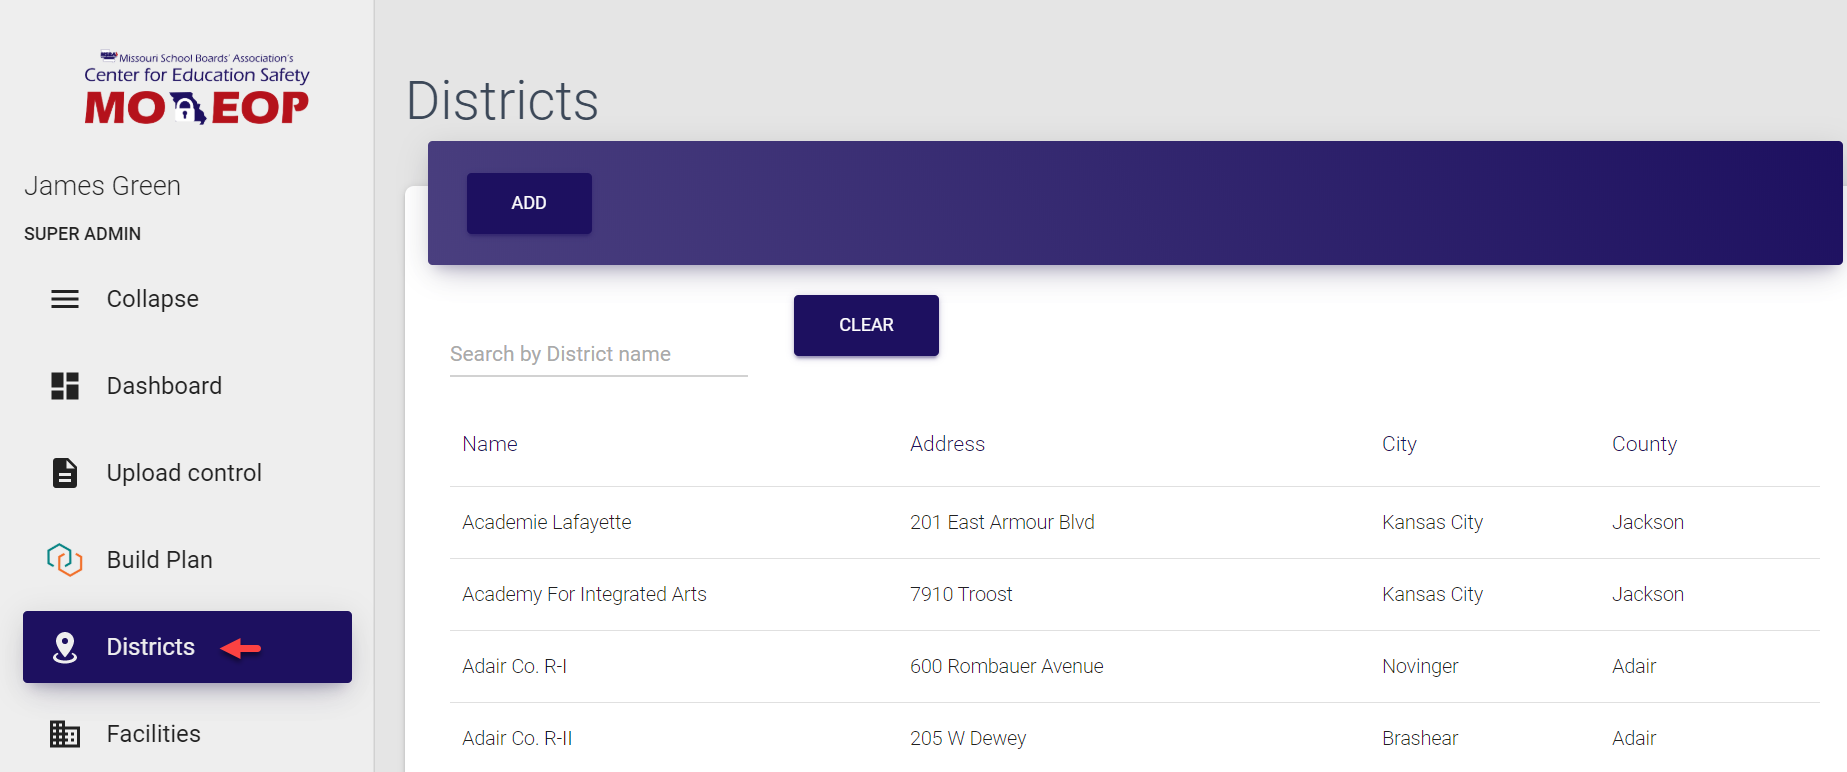Image resolution: width=1847 pixels, height=772 pixels.
Task: Go to Build Plan section
Action: (160, 560)
